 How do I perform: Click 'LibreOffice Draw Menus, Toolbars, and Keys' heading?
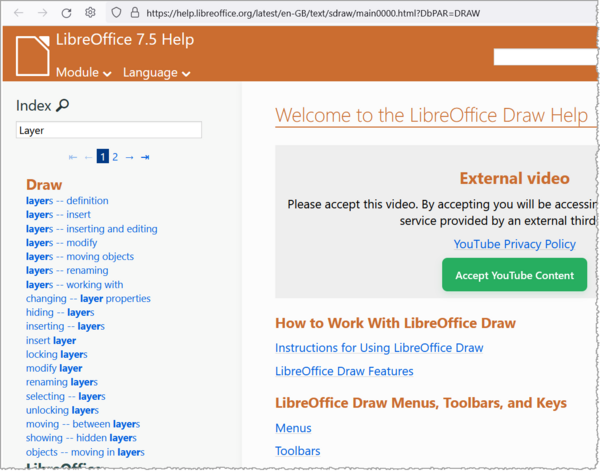421,403
